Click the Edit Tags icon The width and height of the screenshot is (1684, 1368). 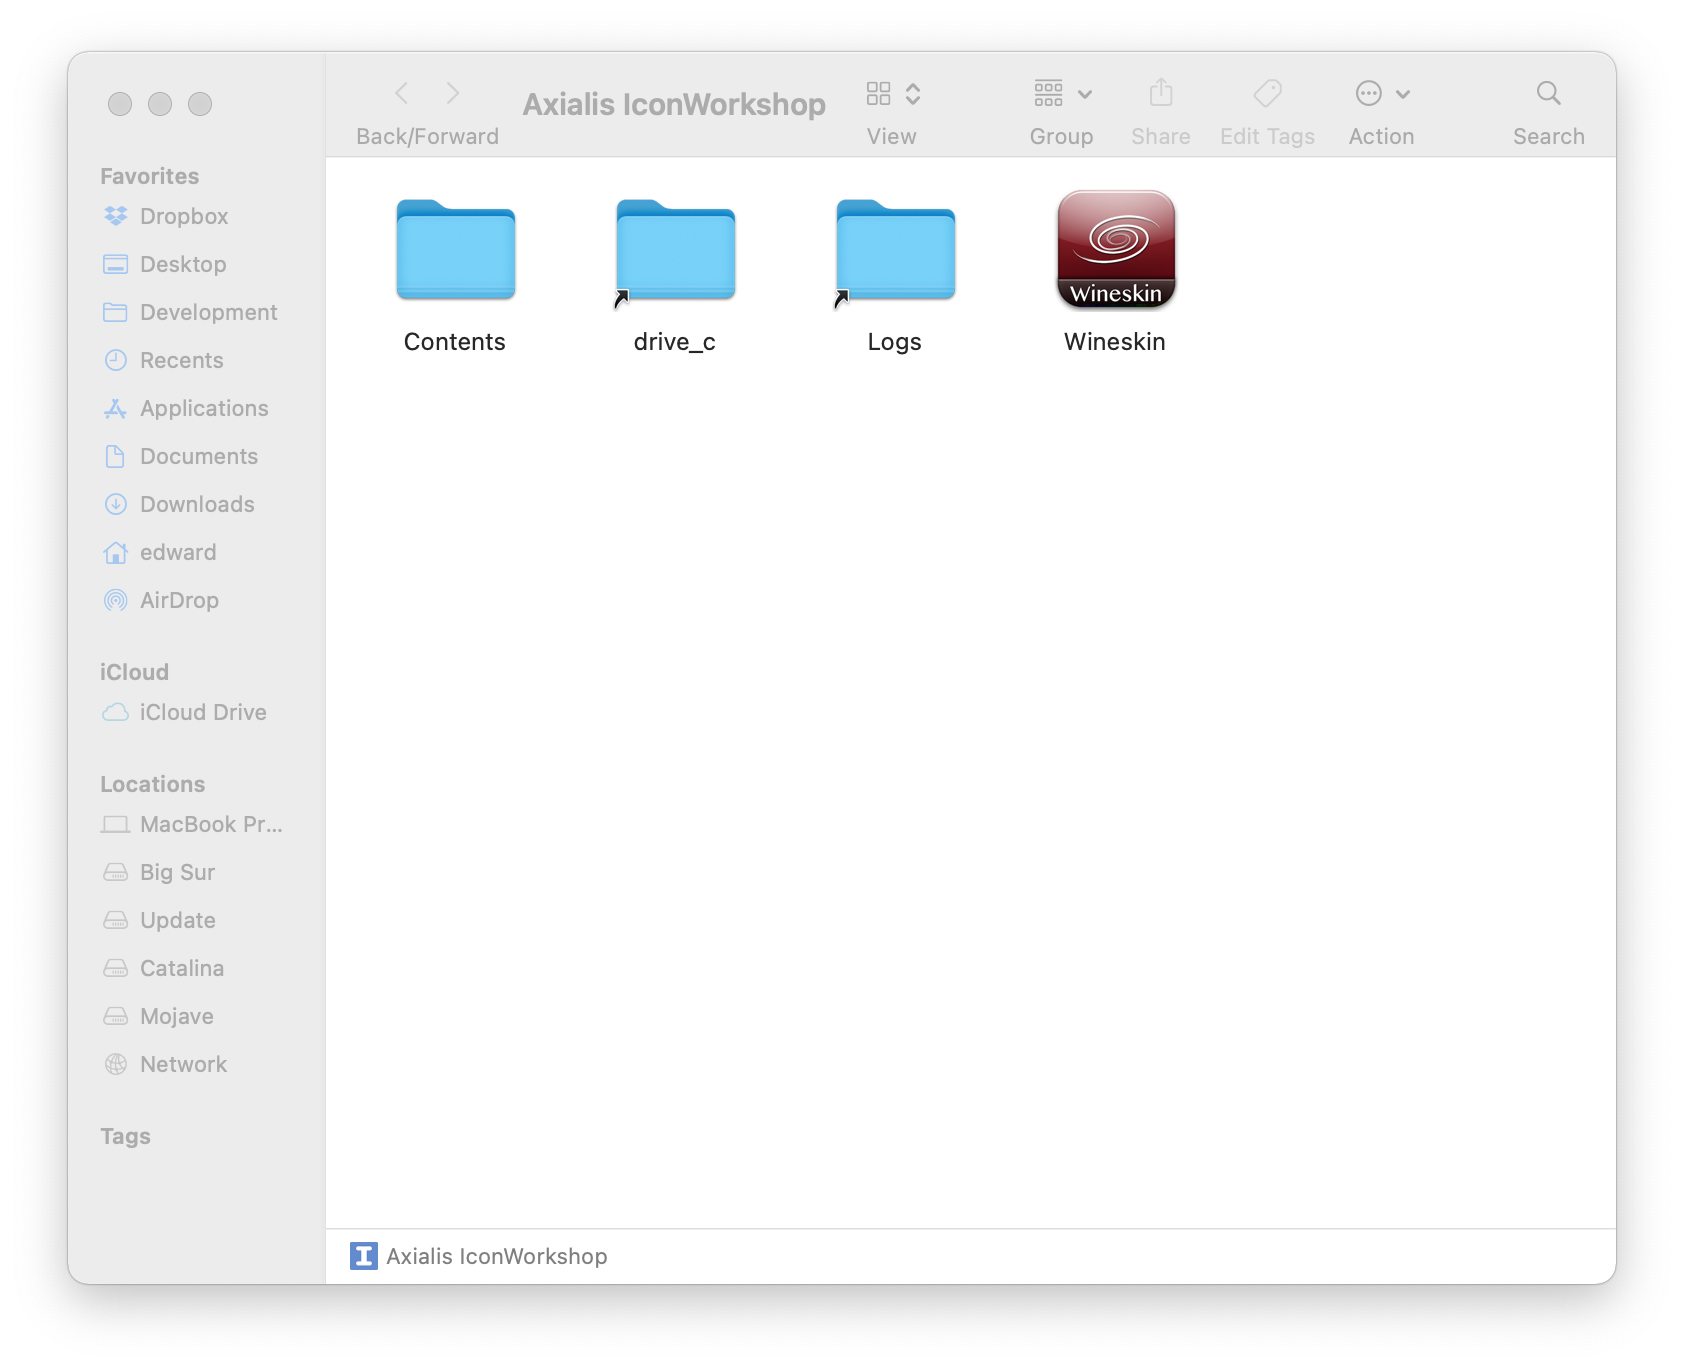(1268, 94)
